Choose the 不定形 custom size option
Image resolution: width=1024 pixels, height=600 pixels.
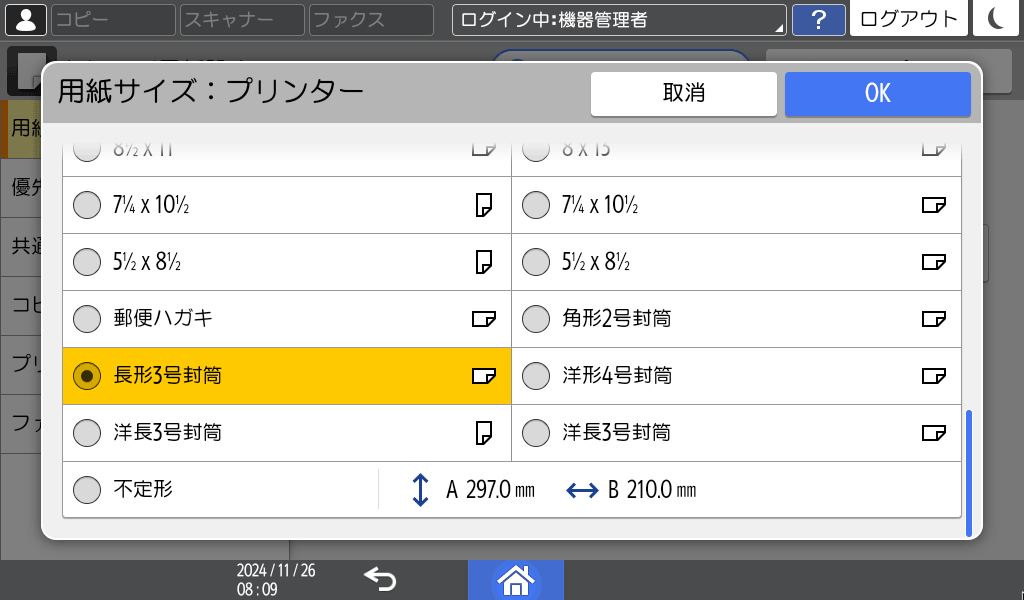(86, 489)
